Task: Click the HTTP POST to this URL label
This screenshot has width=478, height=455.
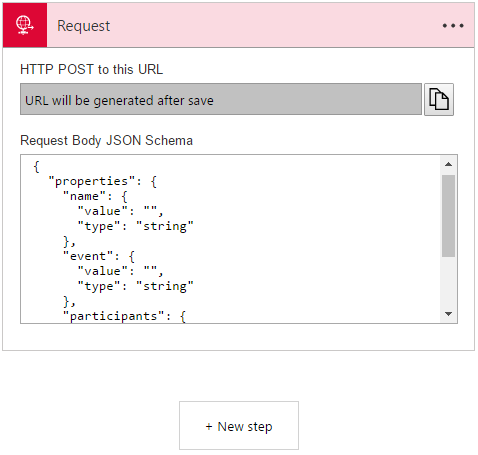Action: pyautogui.click(x=92, y=69)
